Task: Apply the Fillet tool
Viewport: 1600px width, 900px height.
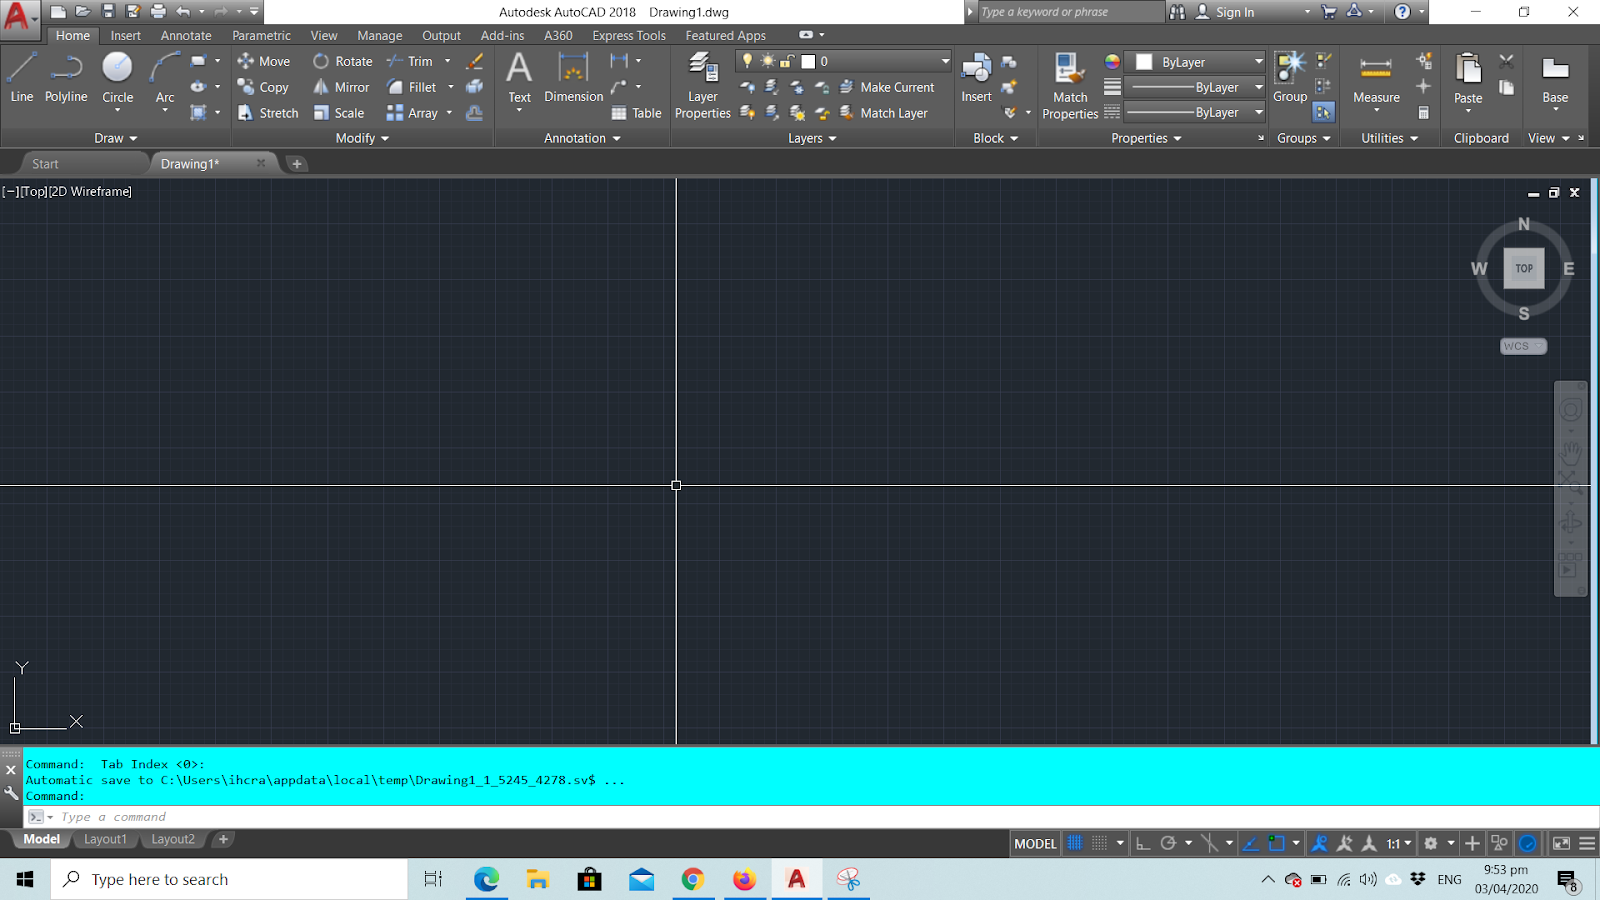Action: (412, 87)
